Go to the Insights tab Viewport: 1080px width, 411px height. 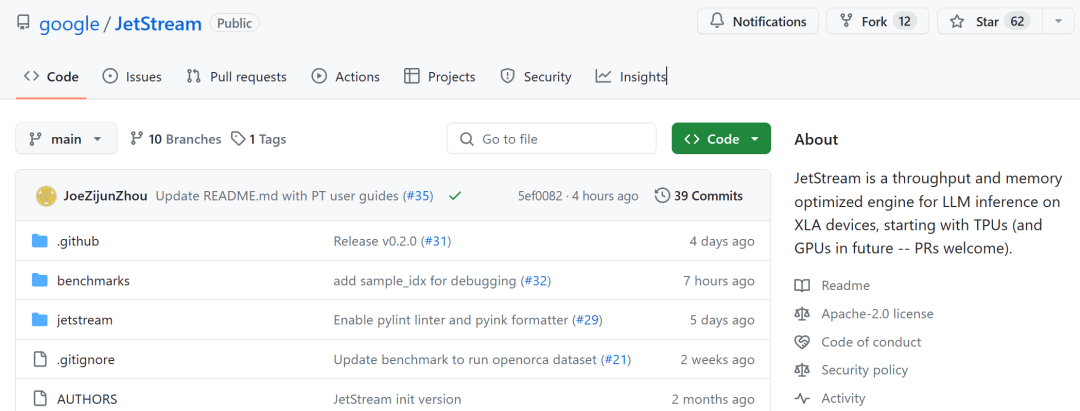[631, 76]
